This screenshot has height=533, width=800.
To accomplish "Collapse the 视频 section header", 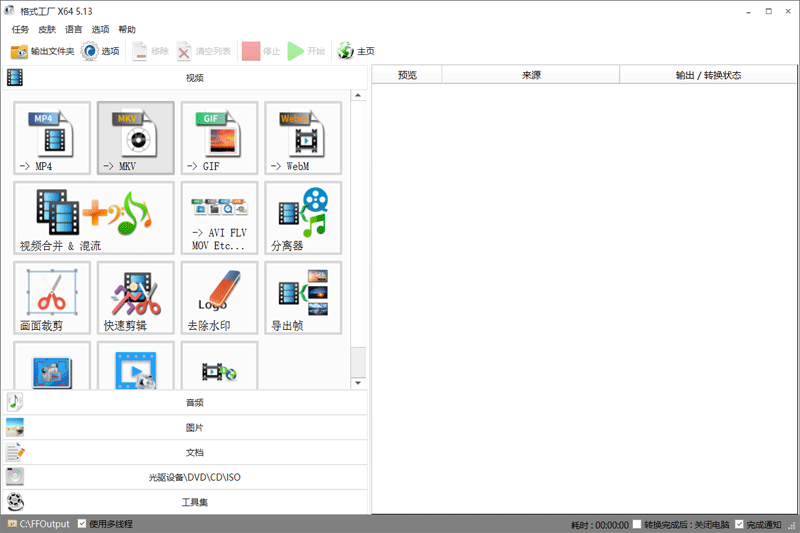I will pyautogui.click(x=185, y=78).
